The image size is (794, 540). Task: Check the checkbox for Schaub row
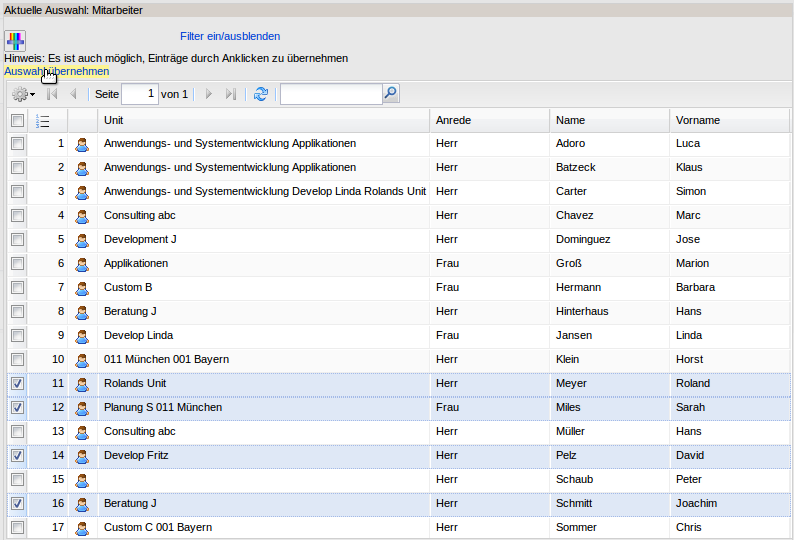point(17,480)
